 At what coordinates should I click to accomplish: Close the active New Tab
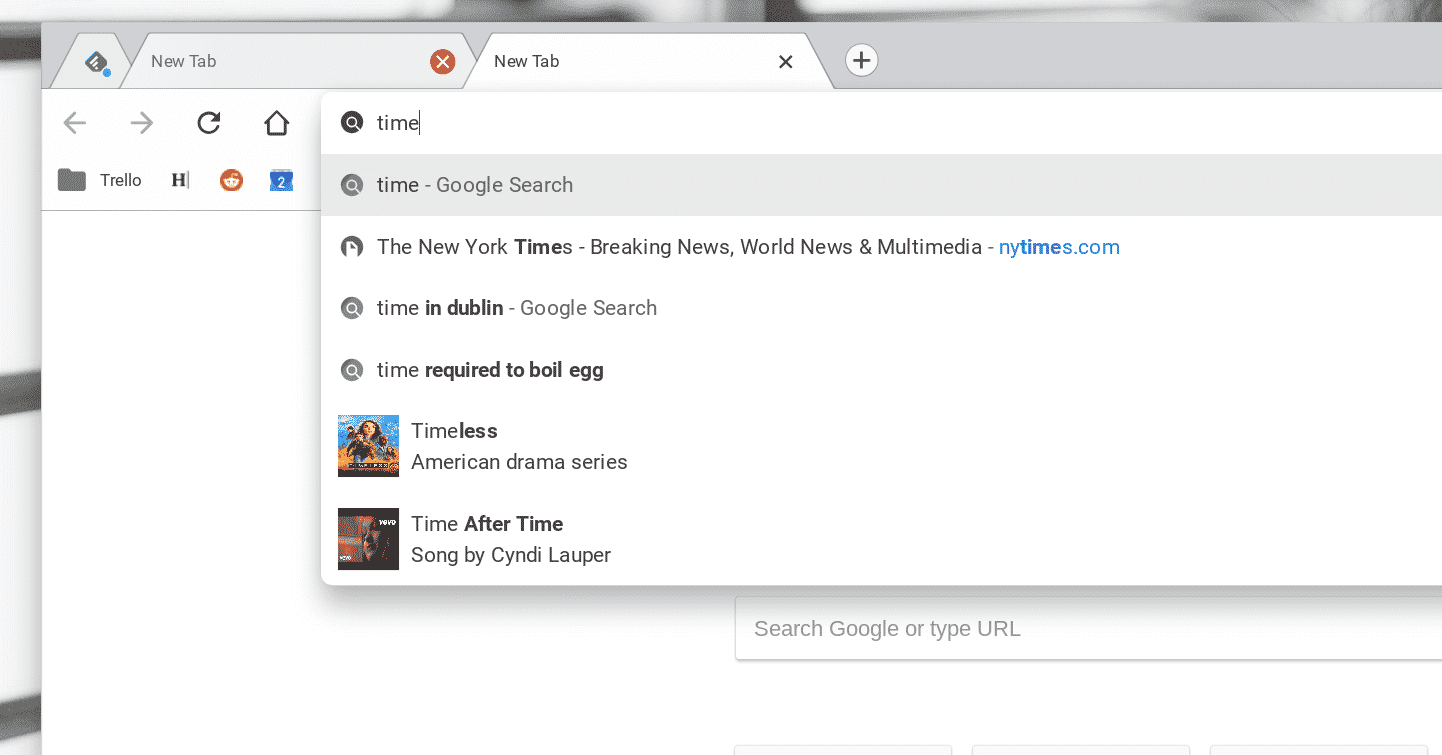coord(785,62)
